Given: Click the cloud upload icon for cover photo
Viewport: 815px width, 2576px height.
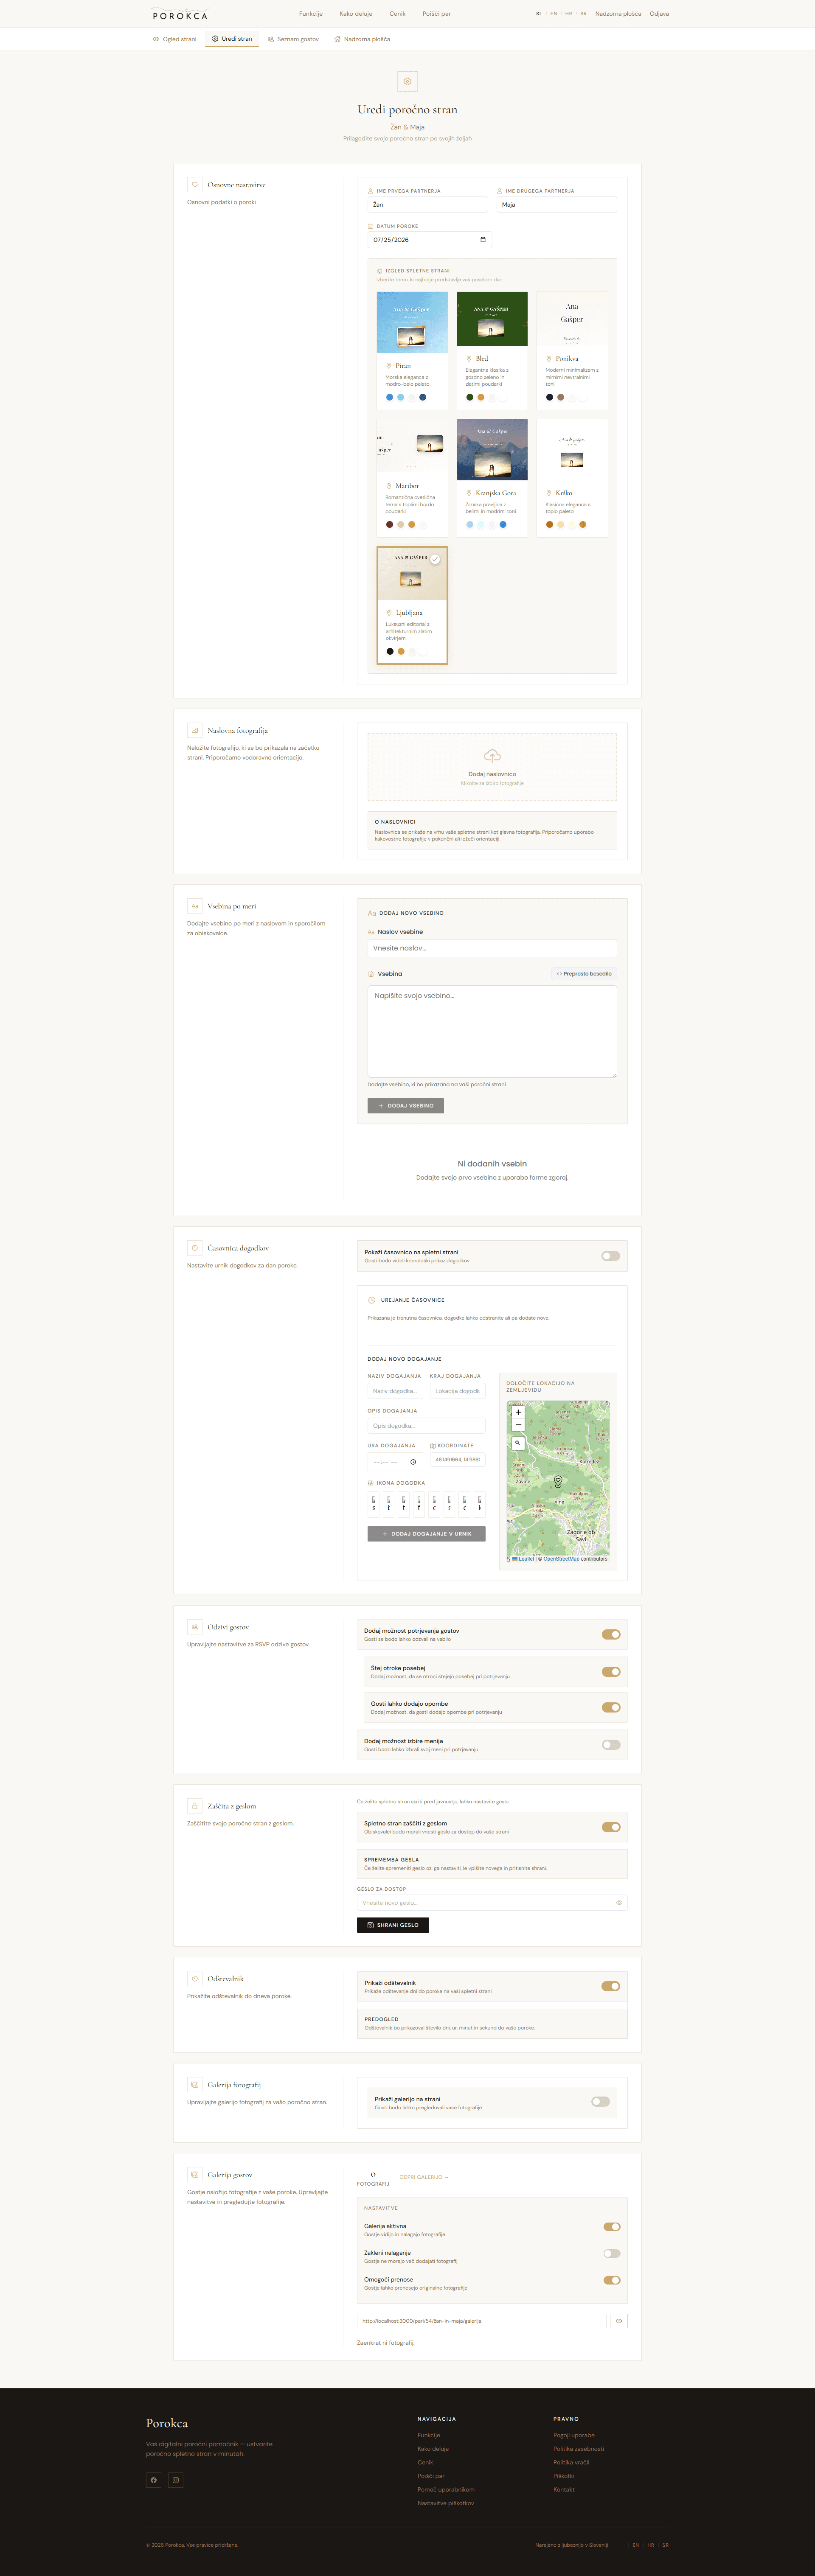Looking at the screenshot, I should [x=492, y=756].
